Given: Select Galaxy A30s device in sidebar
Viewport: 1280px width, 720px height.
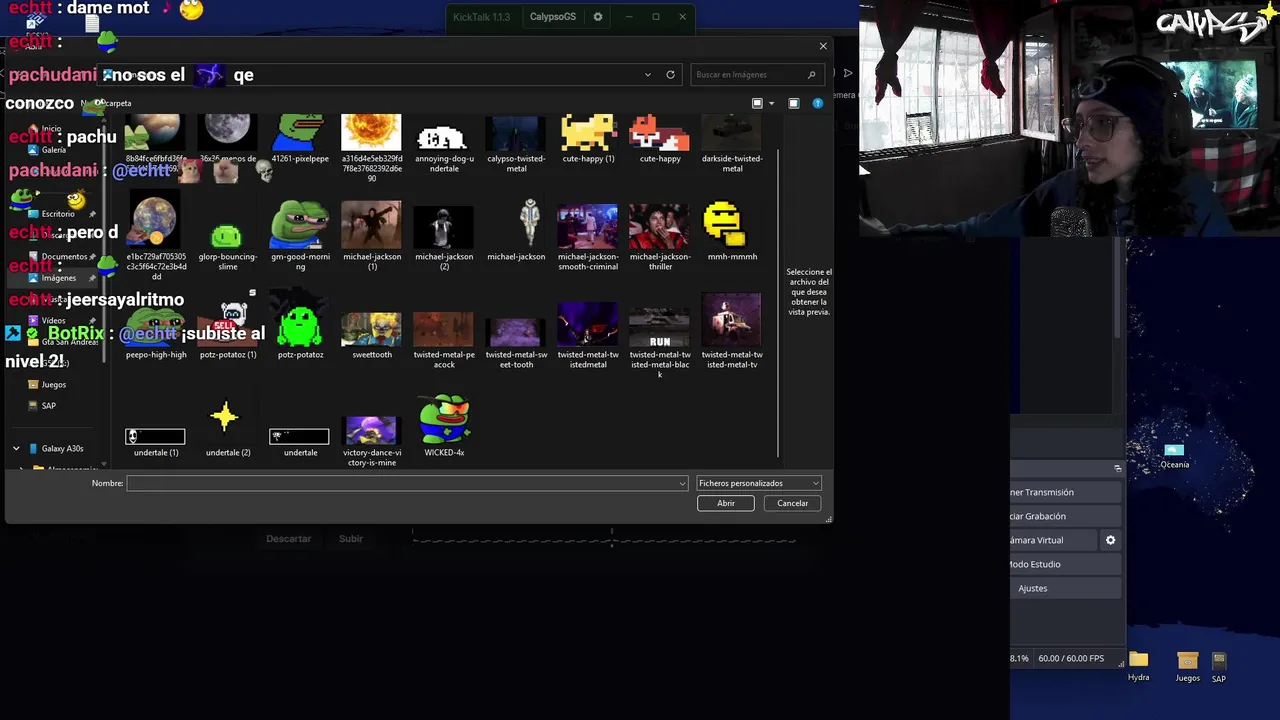Looking at the screenshot, I should pyautogui.click(x=62, y=449).
